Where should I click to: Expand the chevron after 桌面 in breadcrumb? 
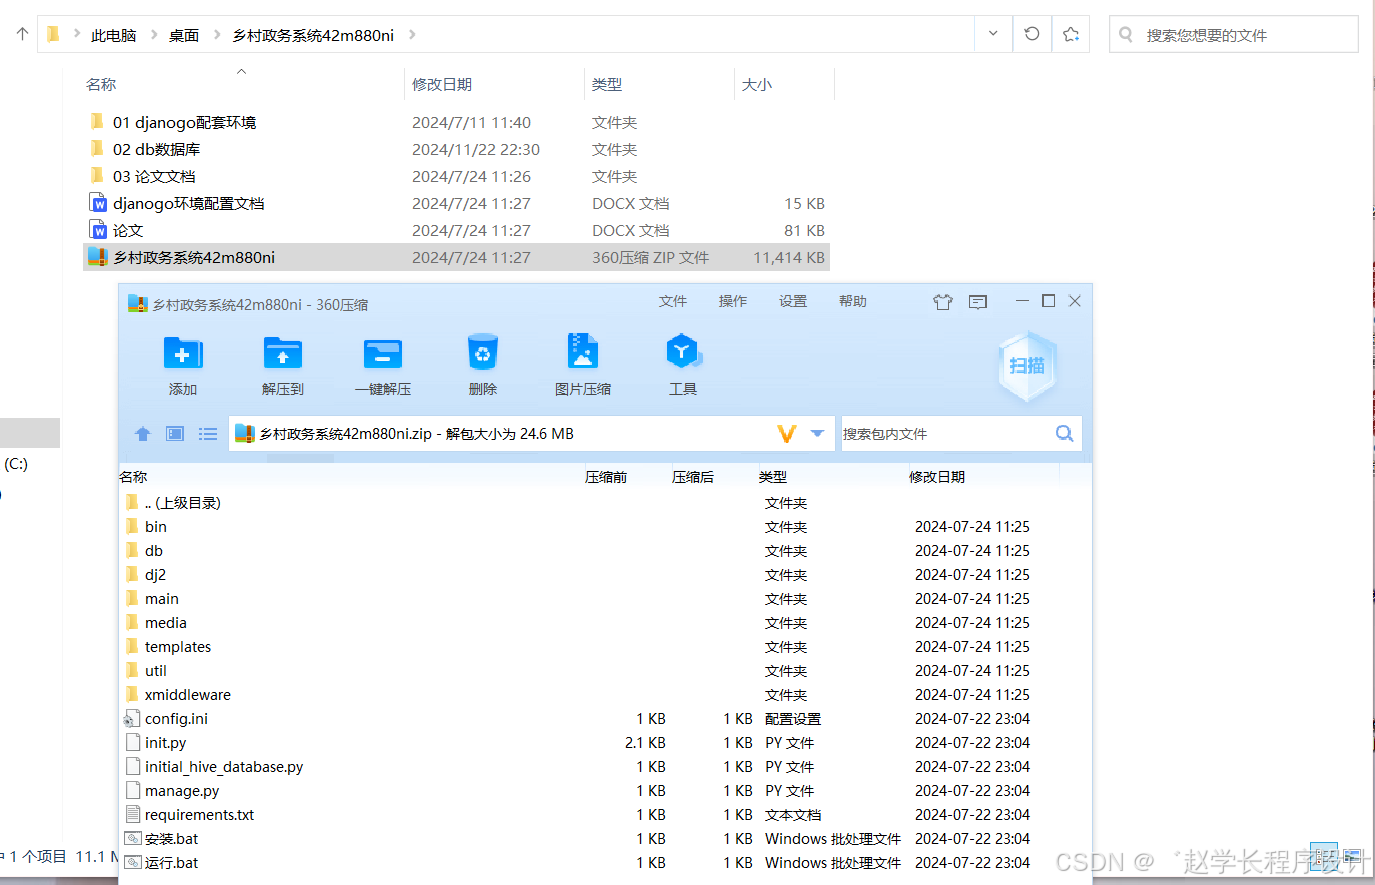[216, 35]
